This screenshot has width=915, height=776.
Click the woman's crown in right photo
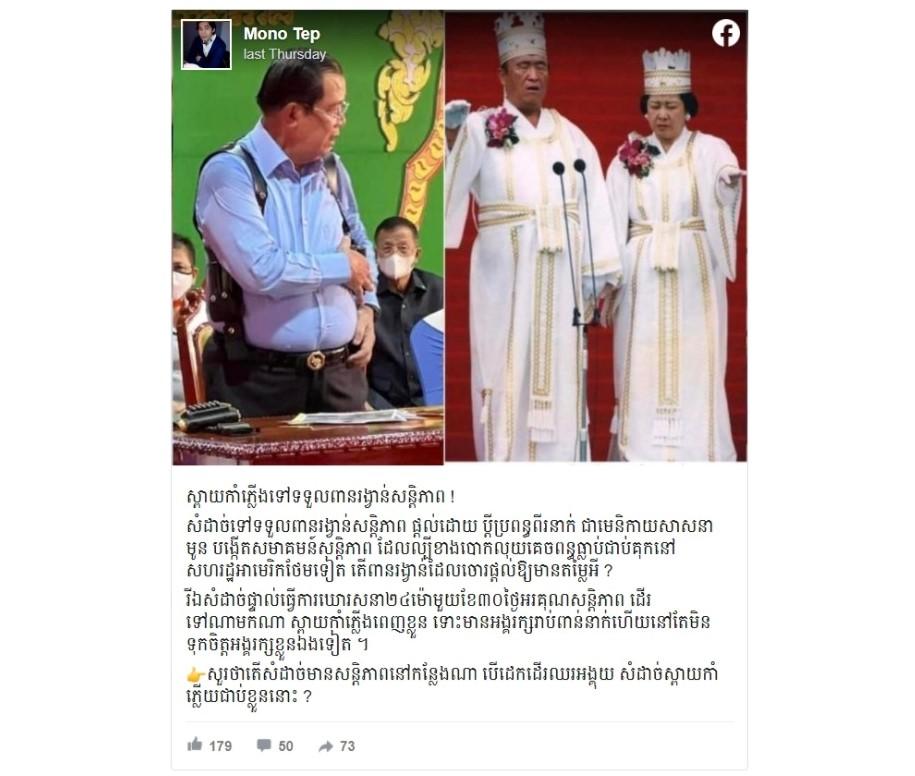666,72
